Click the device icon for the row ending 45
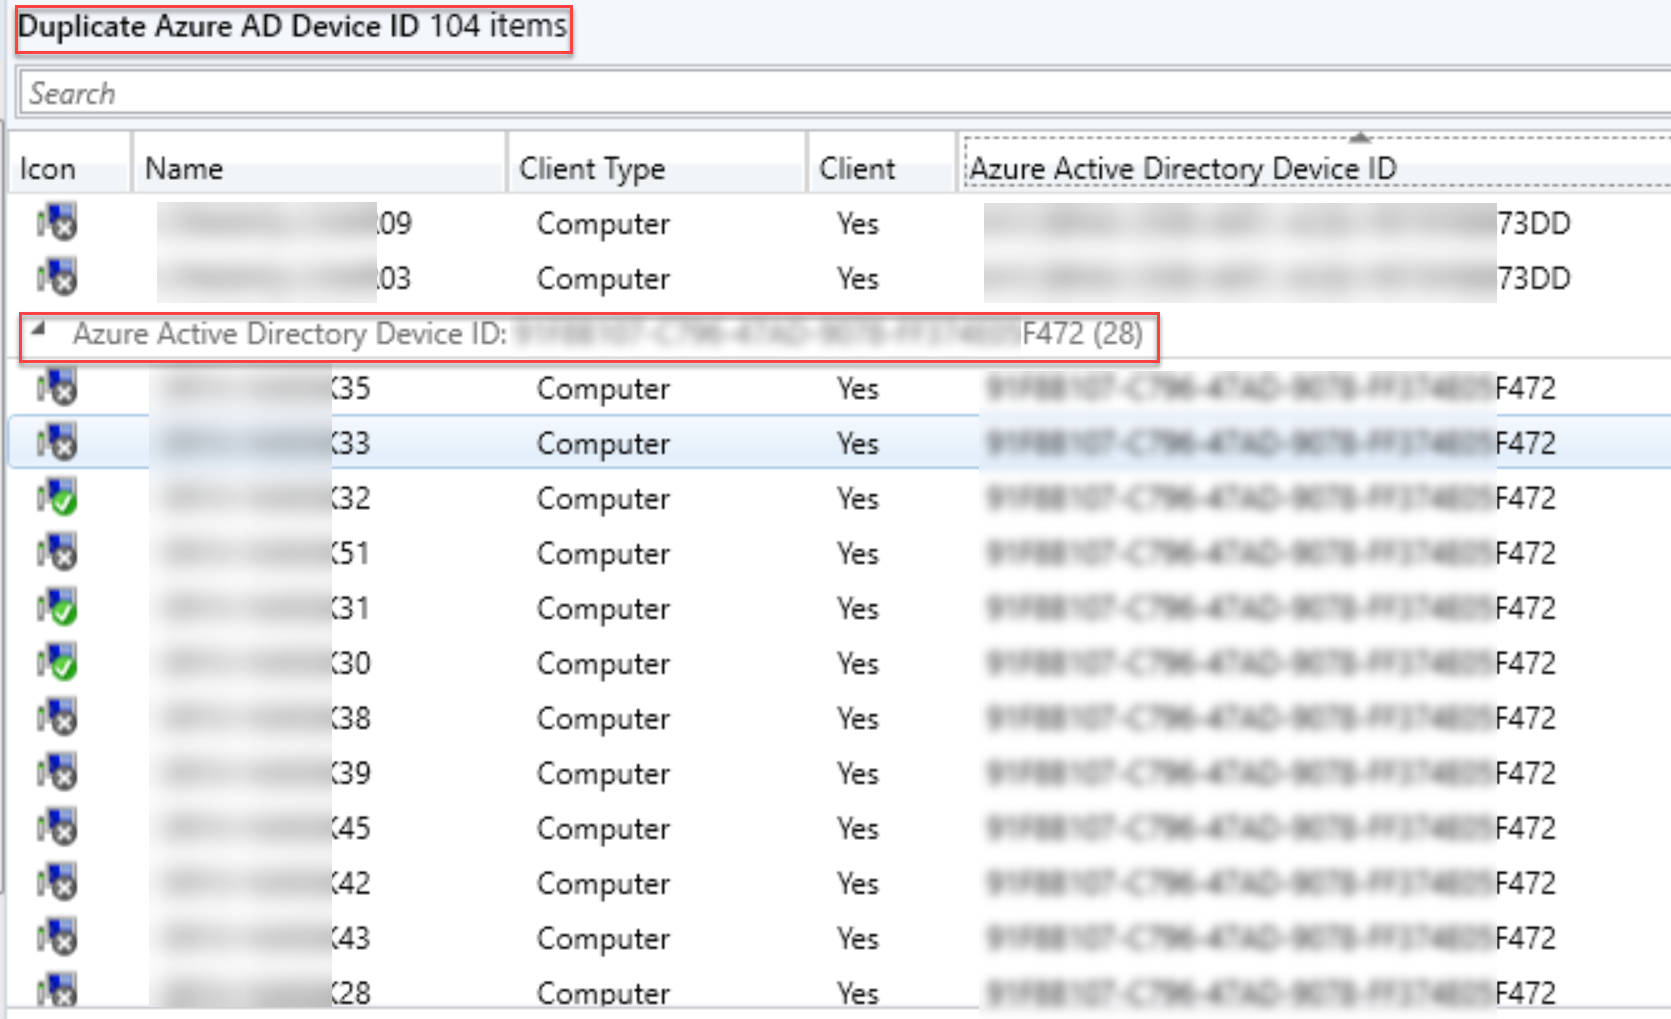1671x1019 pixels. click(57, 827)
